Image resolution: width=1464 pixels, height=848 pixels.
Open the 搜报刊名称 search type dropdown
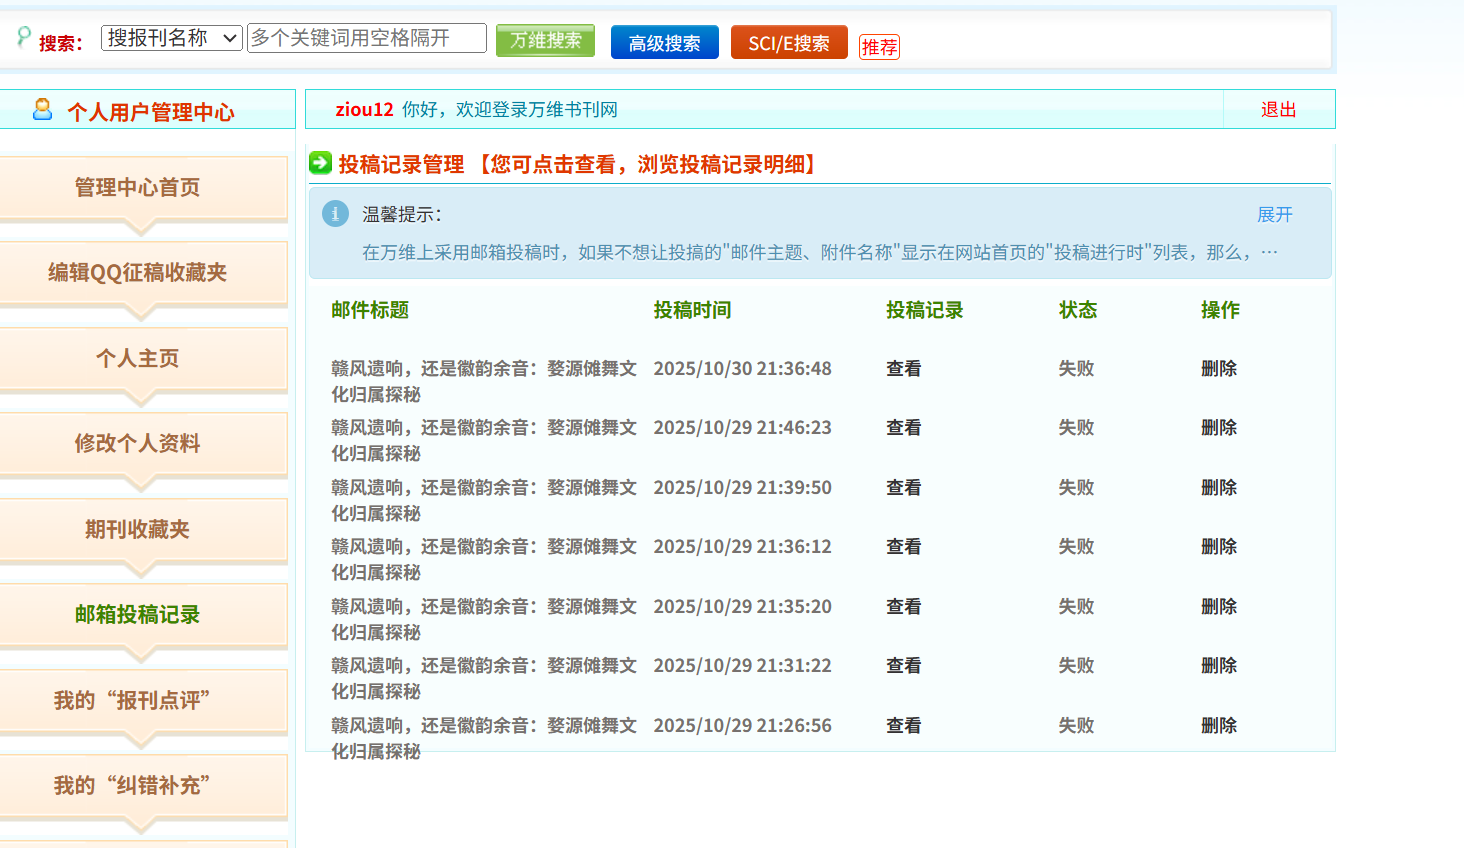tap(171, 38)
